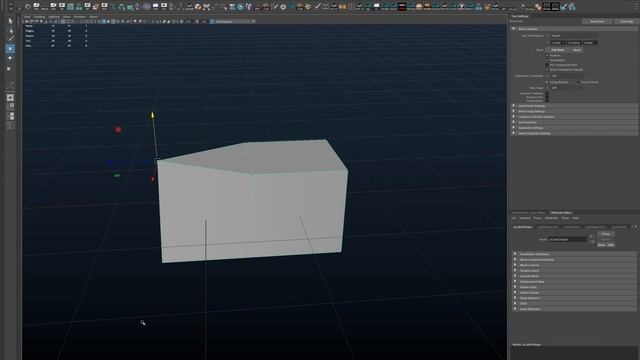Viewport: 640px width, 360px height.
Task: Toggle the Orientation checkbox under Pivot
Action: [x=547, y=60]
